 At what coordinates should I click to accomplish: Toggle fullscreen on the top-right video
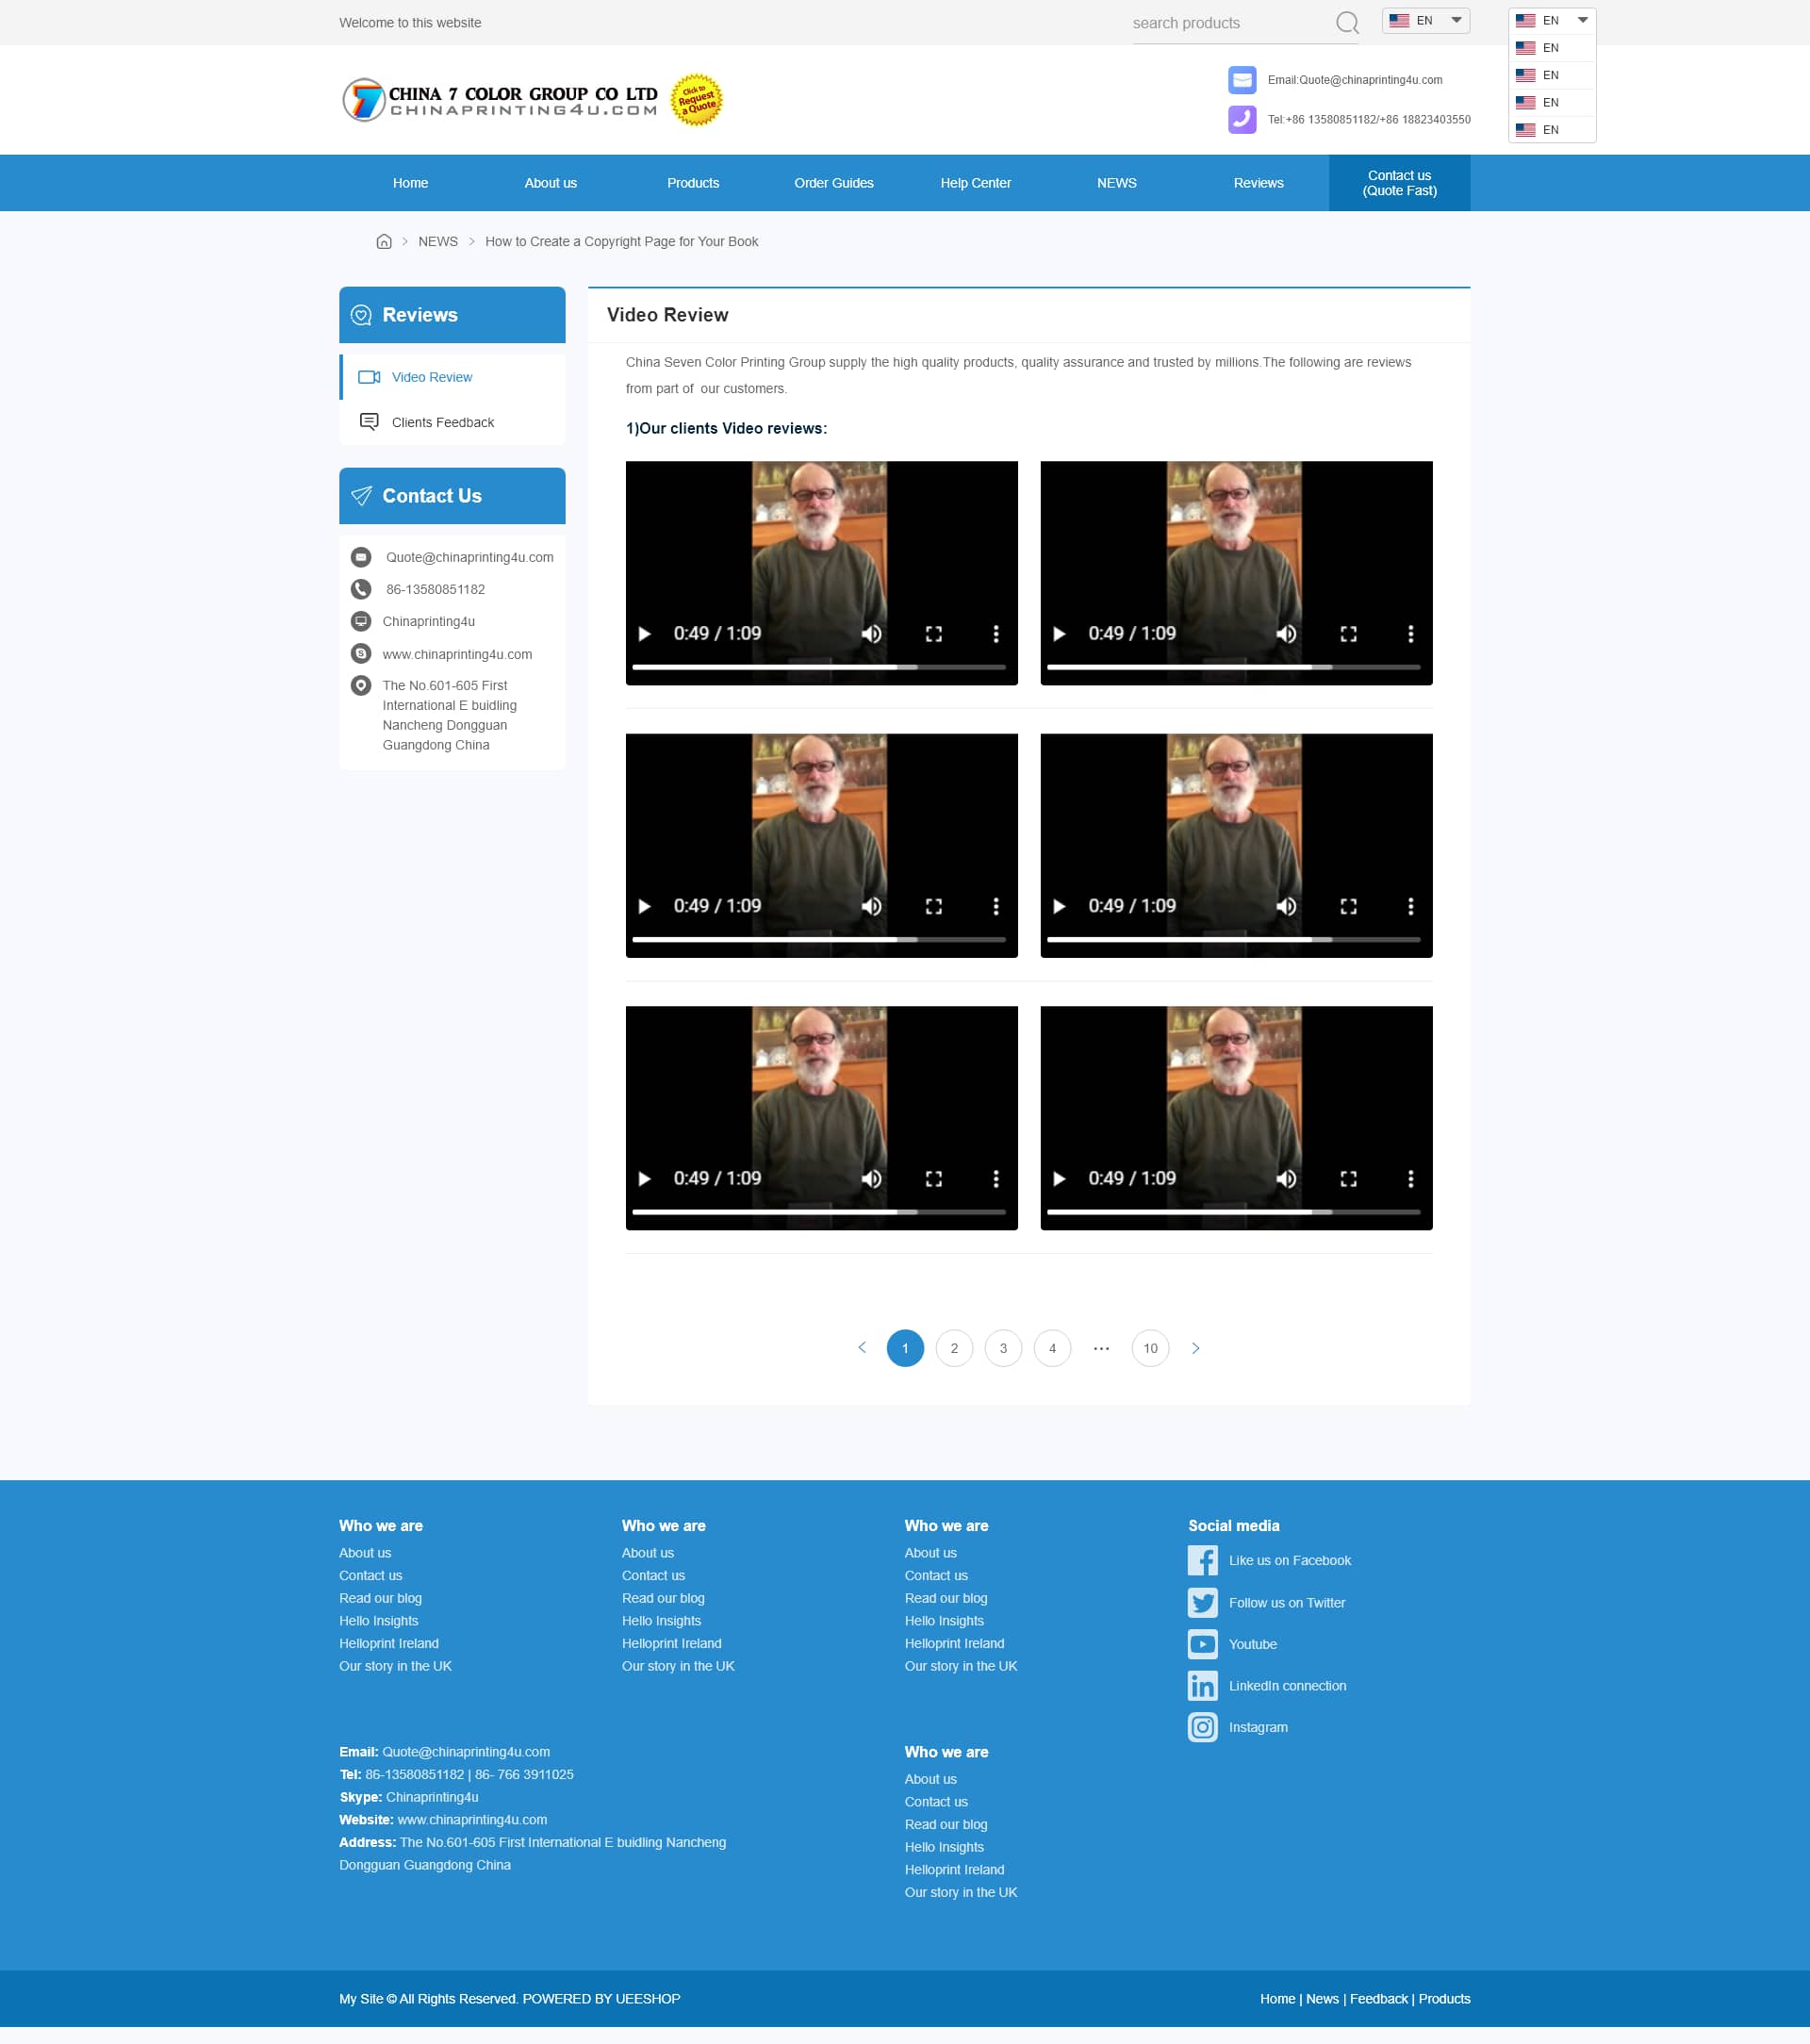click(1348, 634)
